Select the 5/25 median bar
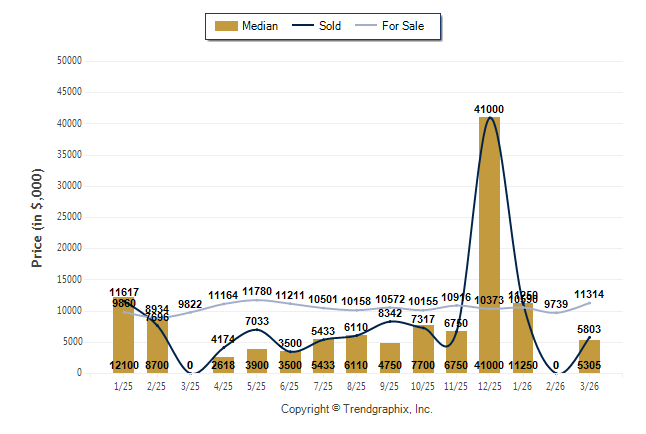 tap(257, 356)
